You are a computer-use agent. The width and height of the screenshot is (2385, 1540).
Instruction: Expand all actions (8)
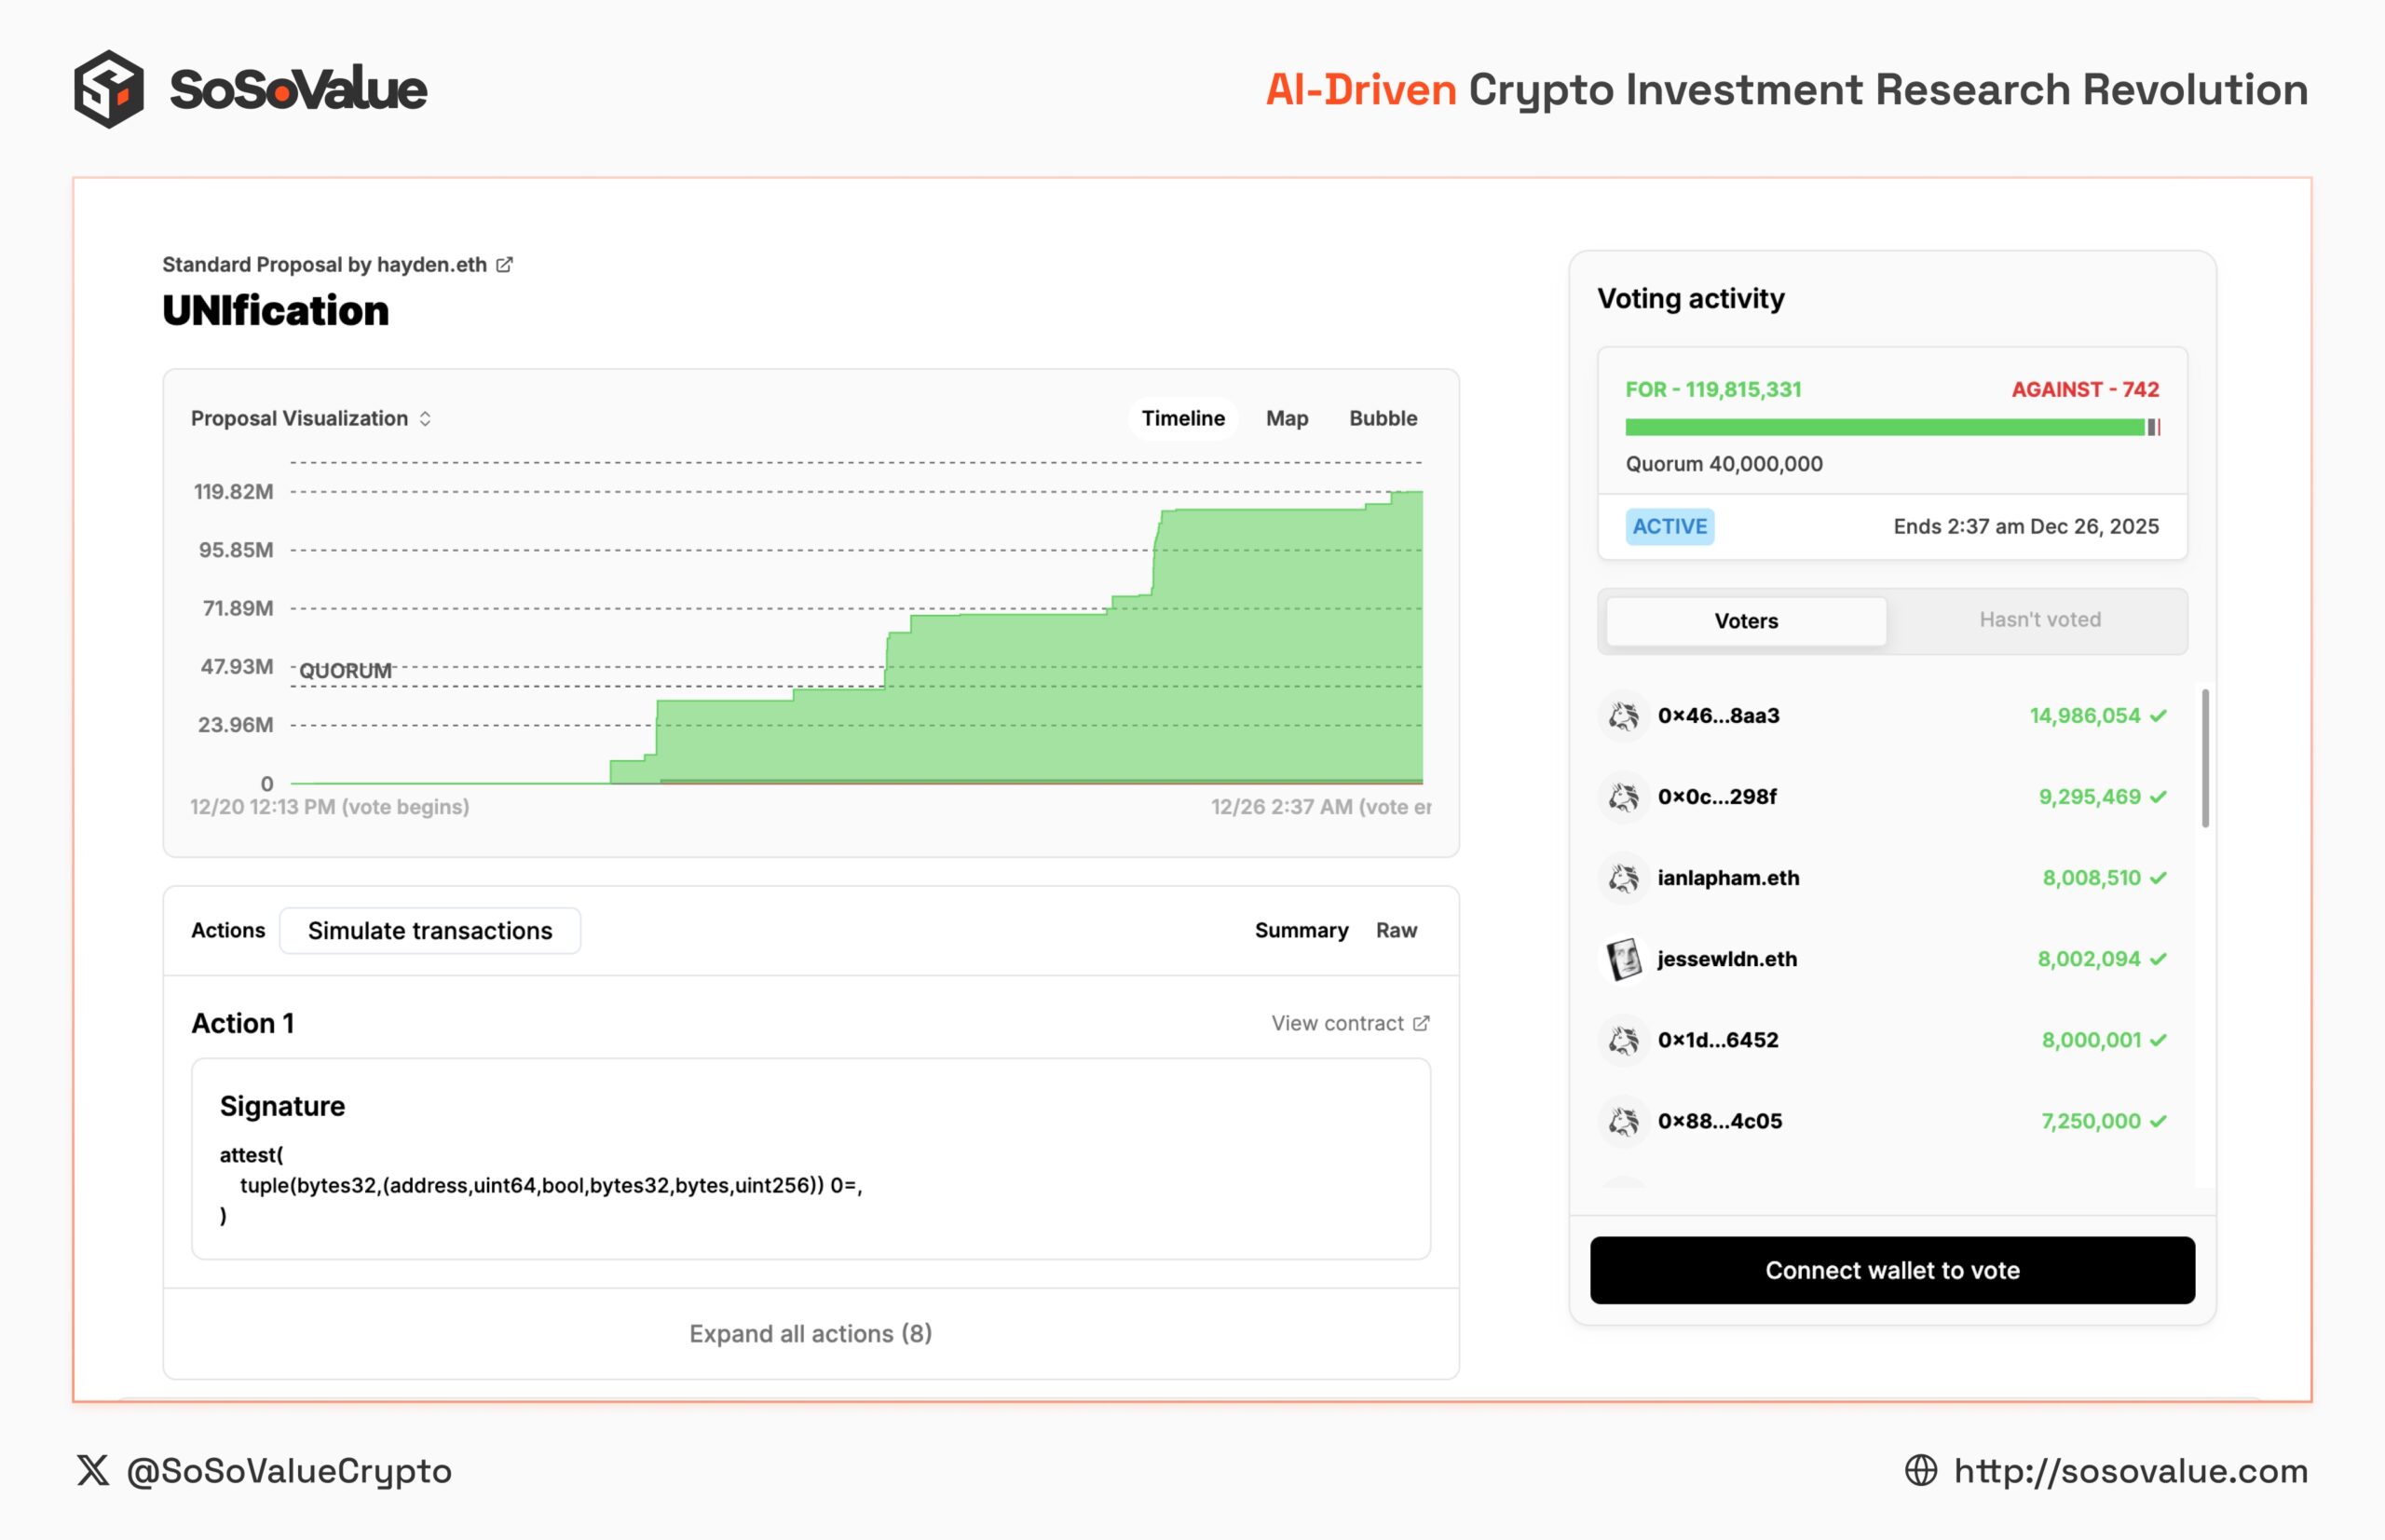point(810,1333)
